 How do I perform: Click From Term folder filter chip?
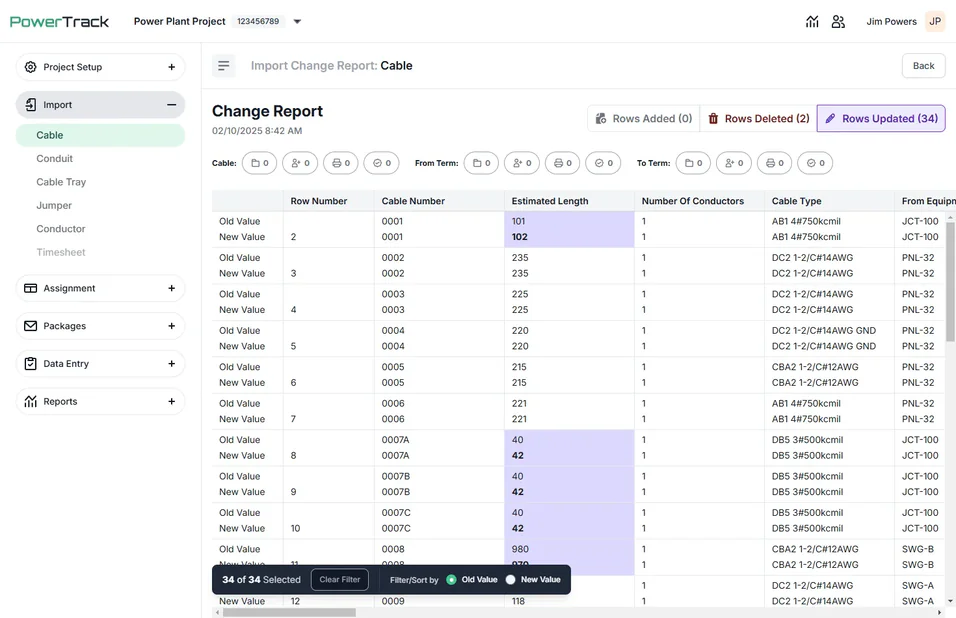click(x=481, y=163)
